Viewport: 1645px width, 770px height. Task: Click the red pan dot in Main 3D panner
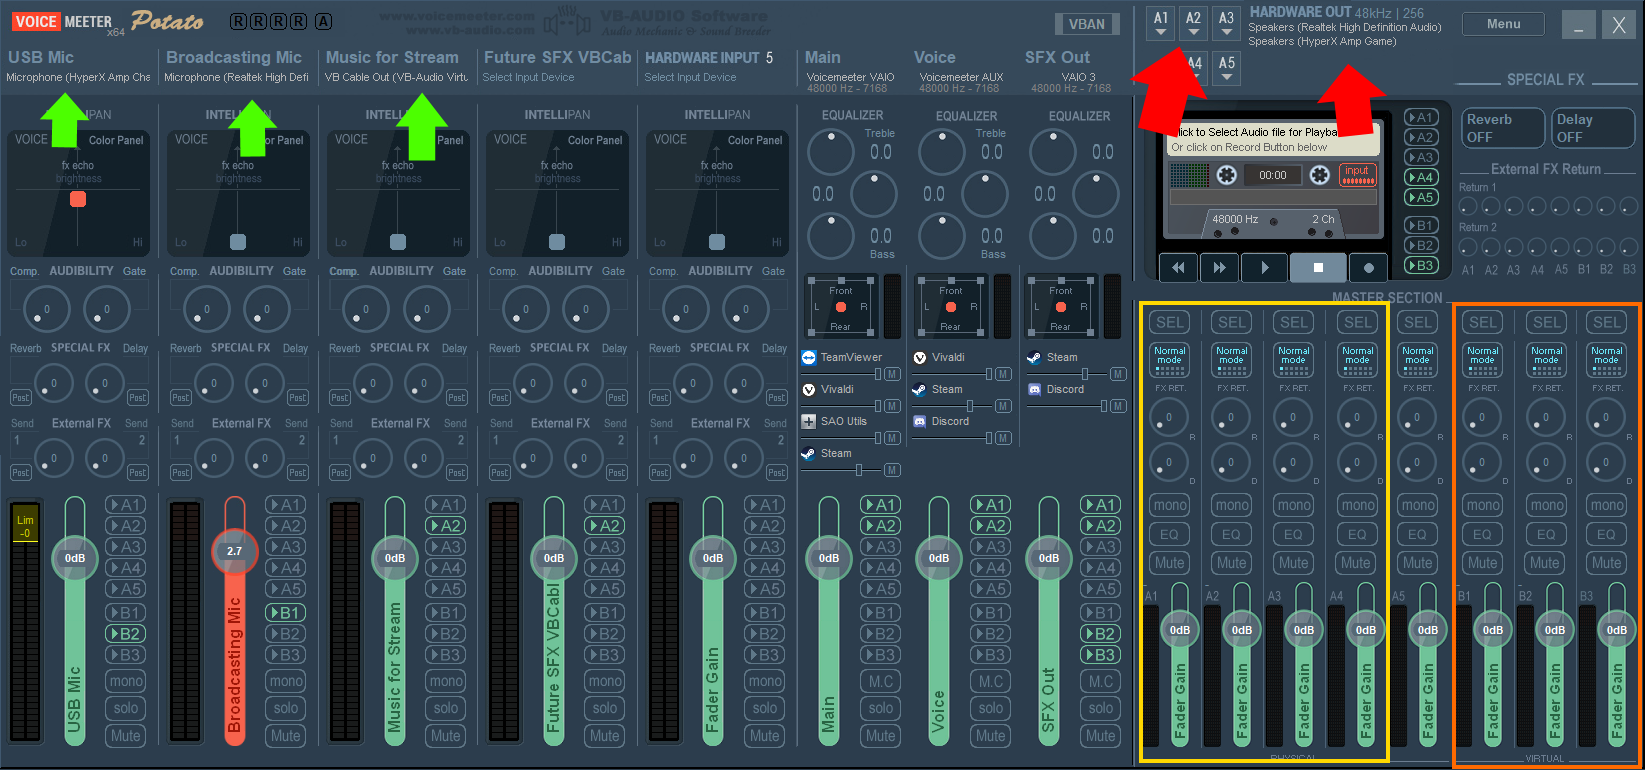841,307
